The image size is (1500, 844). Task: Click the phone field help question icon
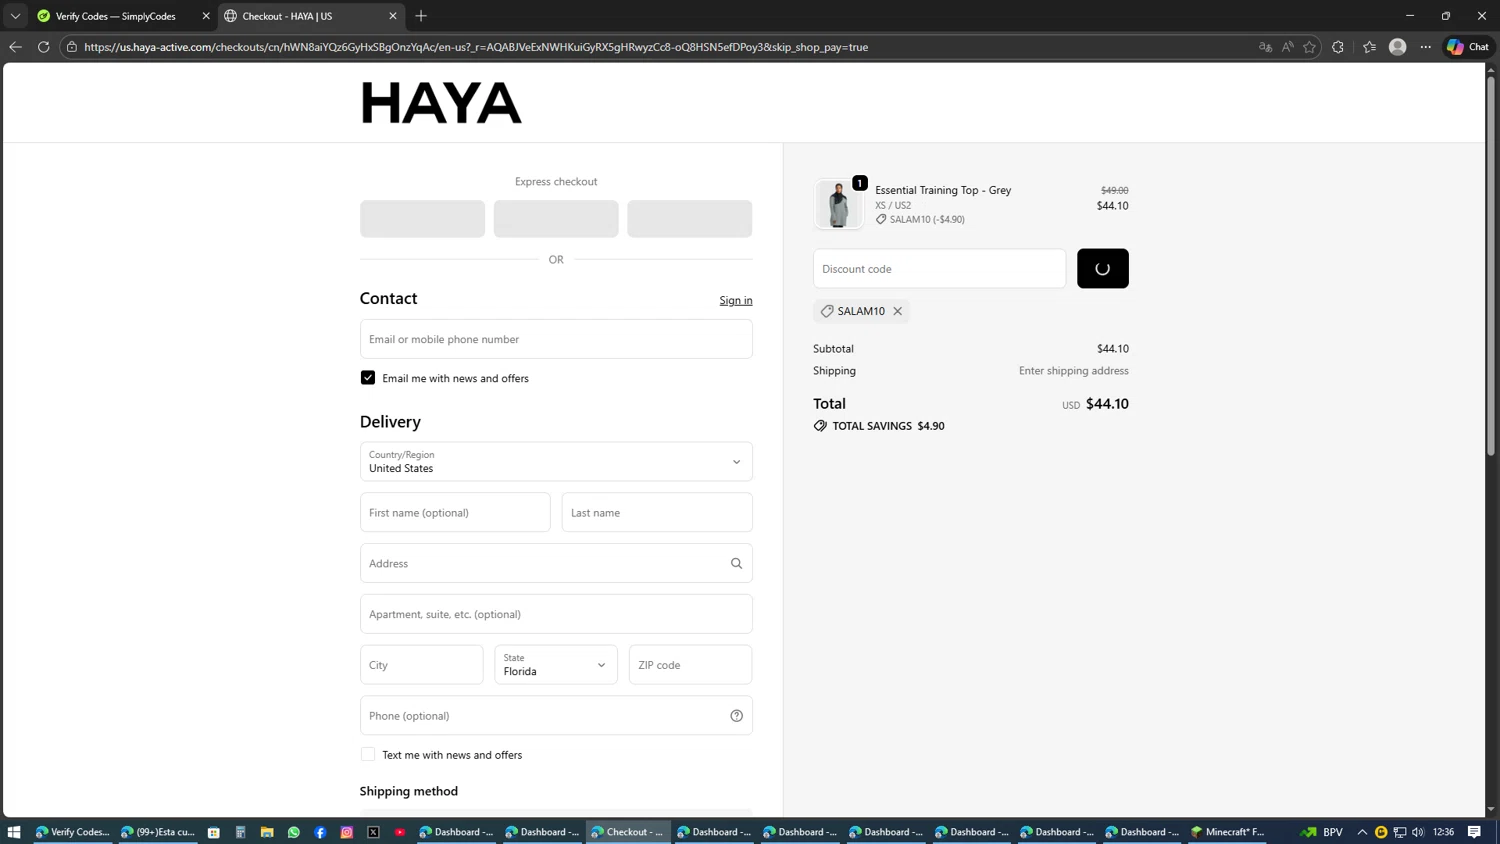[x=737, y=715]
